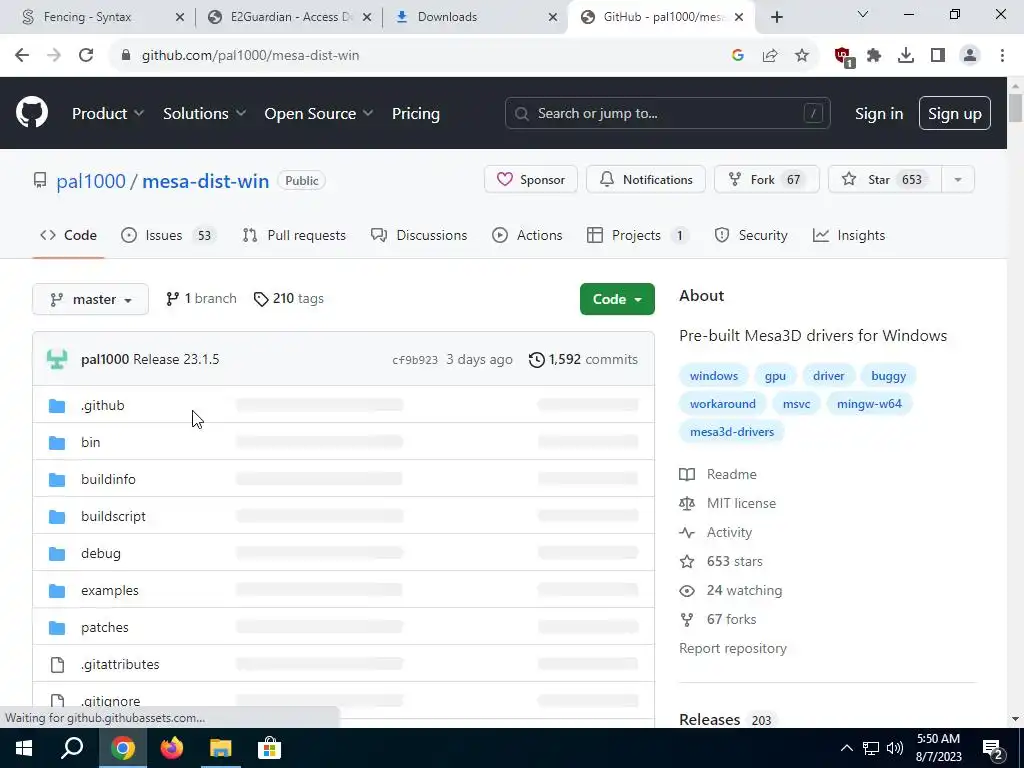The height and width of the screenshot is (768, 1024).
Task: Open the .gitattributes file
Action: [x=120, y=664]
